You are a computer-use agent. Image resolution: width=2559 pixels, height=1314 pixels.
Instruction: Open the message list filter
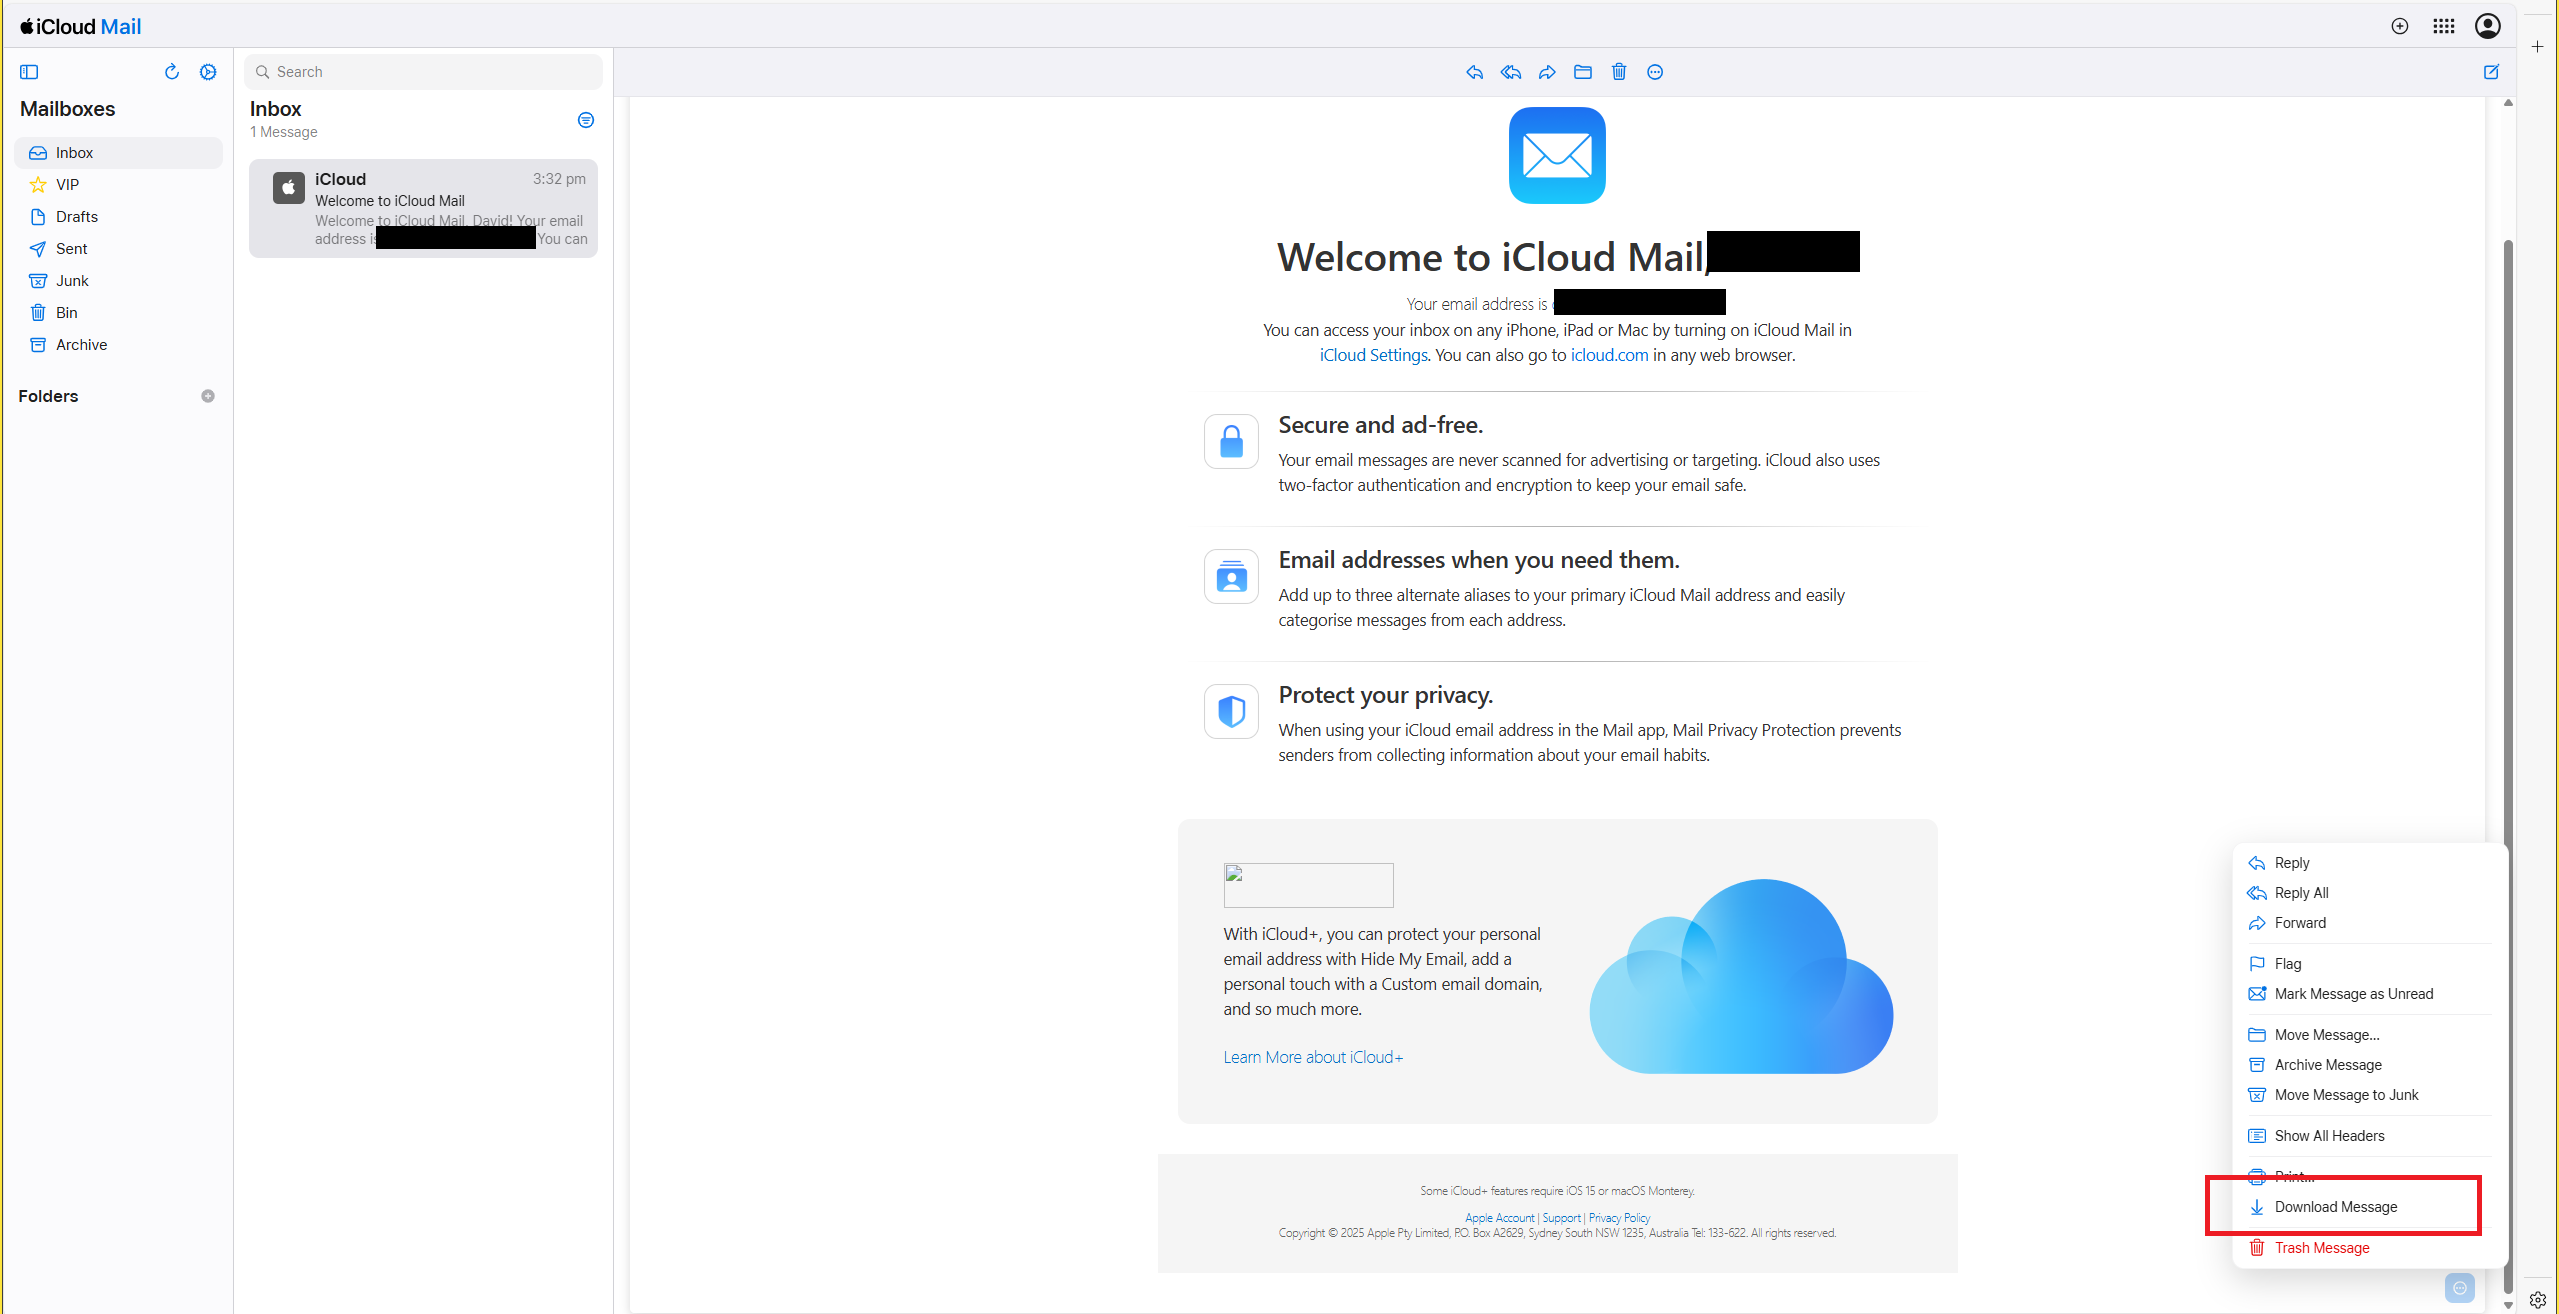586,120
